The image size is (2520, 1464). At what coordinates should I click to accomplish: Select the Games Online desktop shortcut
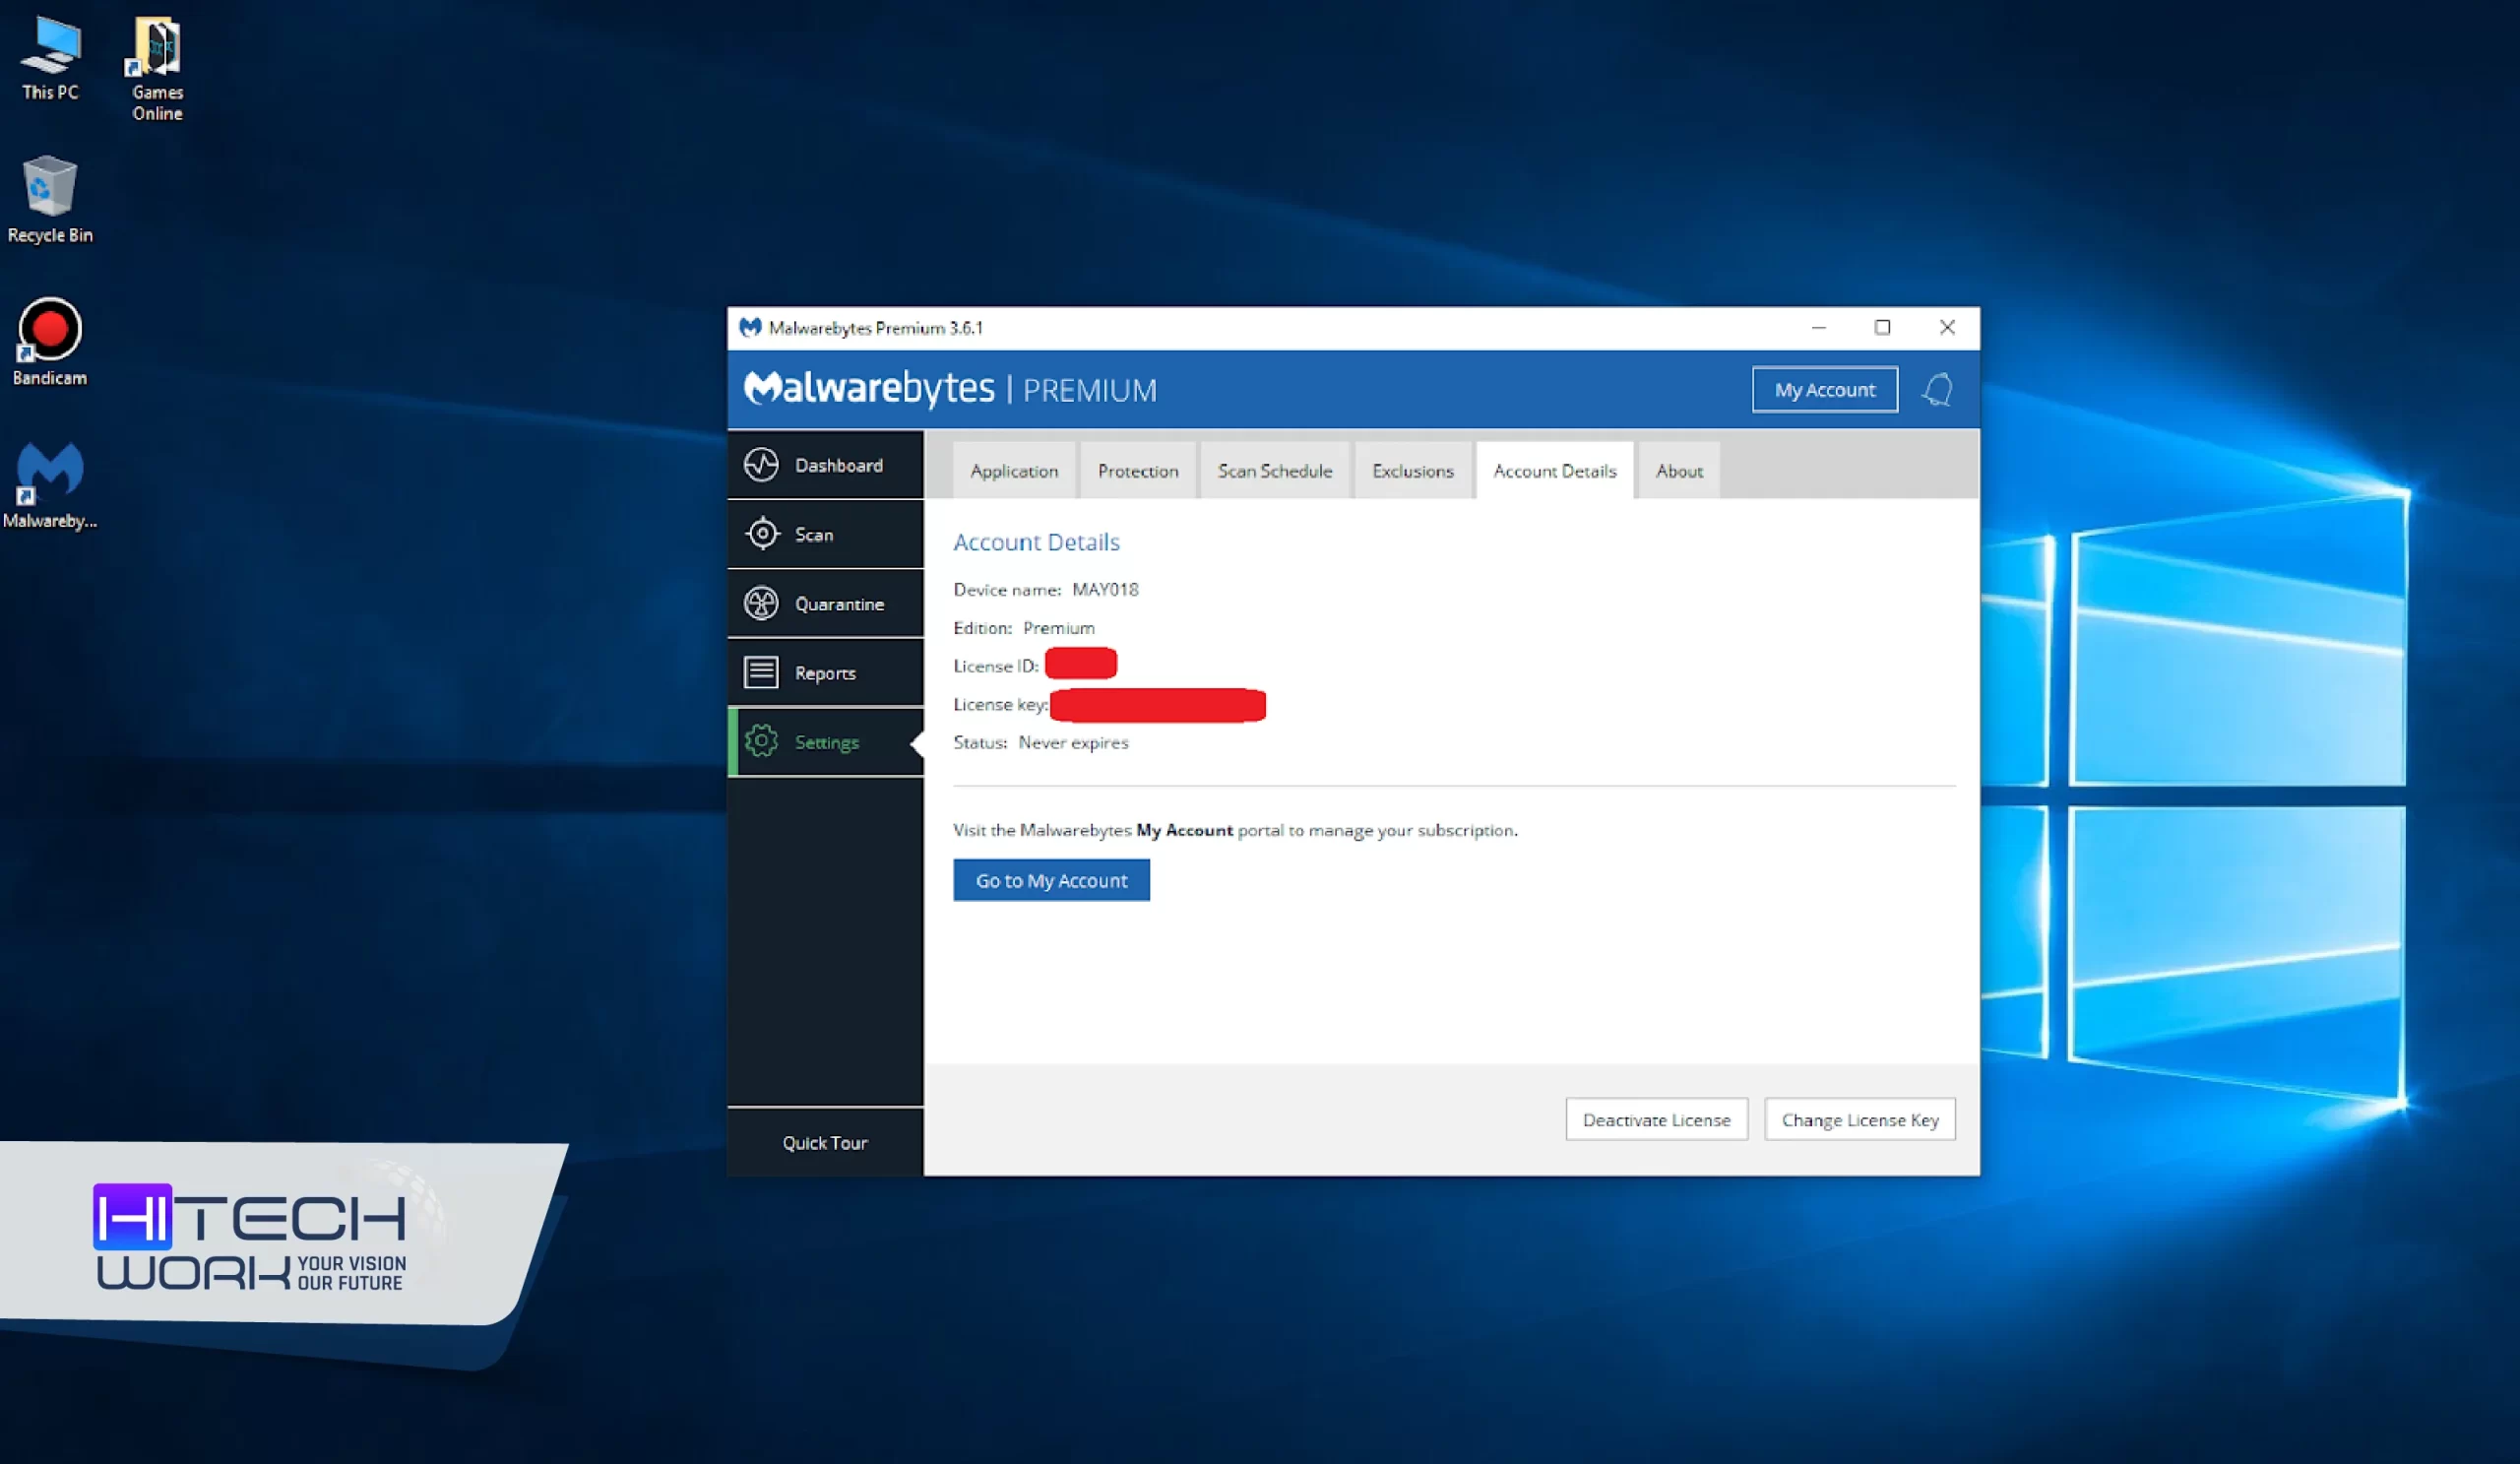click(157, 68)
